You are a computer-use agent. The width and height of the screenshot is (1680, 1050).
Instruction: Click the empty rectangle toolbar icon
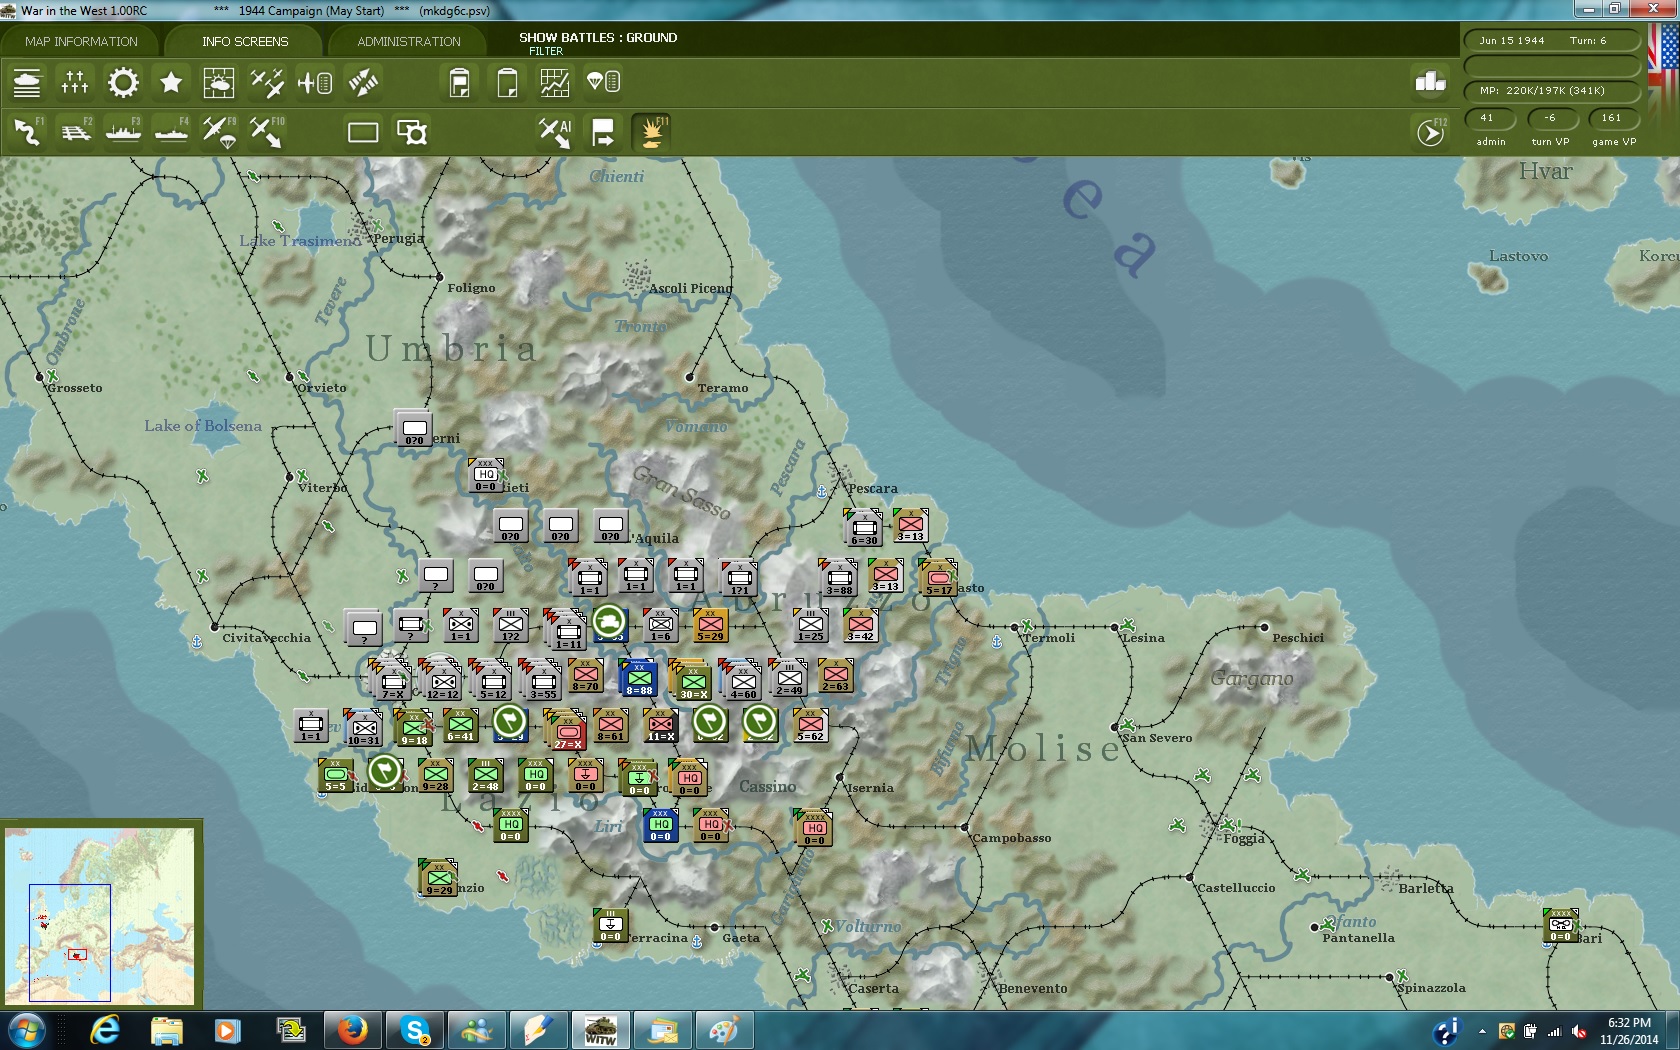point(363,132)
